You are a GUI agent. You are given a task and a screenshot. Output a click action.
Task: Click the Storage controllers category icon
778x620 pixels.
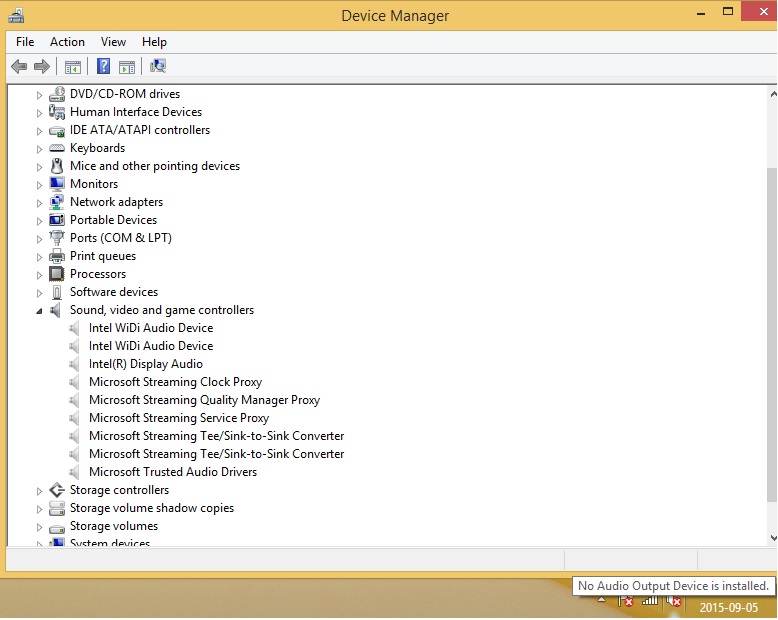tap(57, 490)
